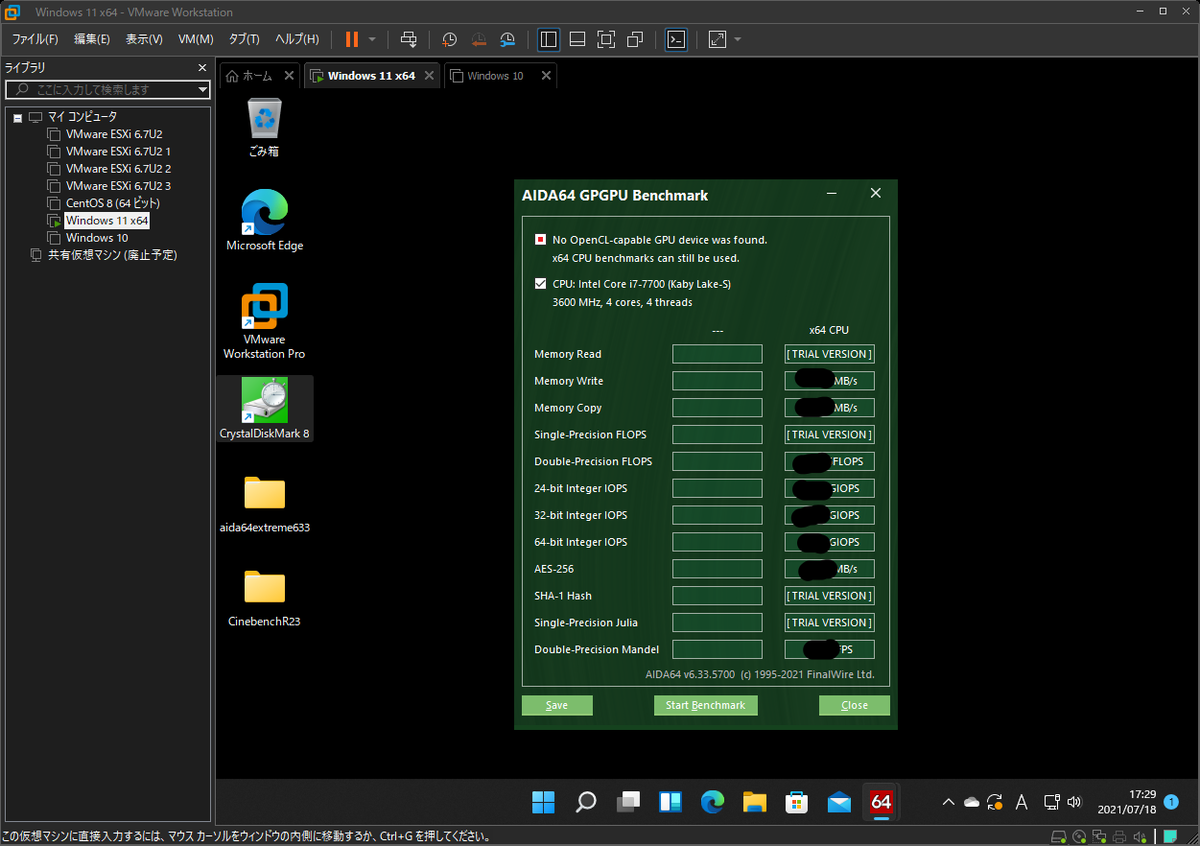The height and width of the screenshot is (846, 1200).
Task: Open the power options dropdown arrow beside pause
Action: (372, 39)
